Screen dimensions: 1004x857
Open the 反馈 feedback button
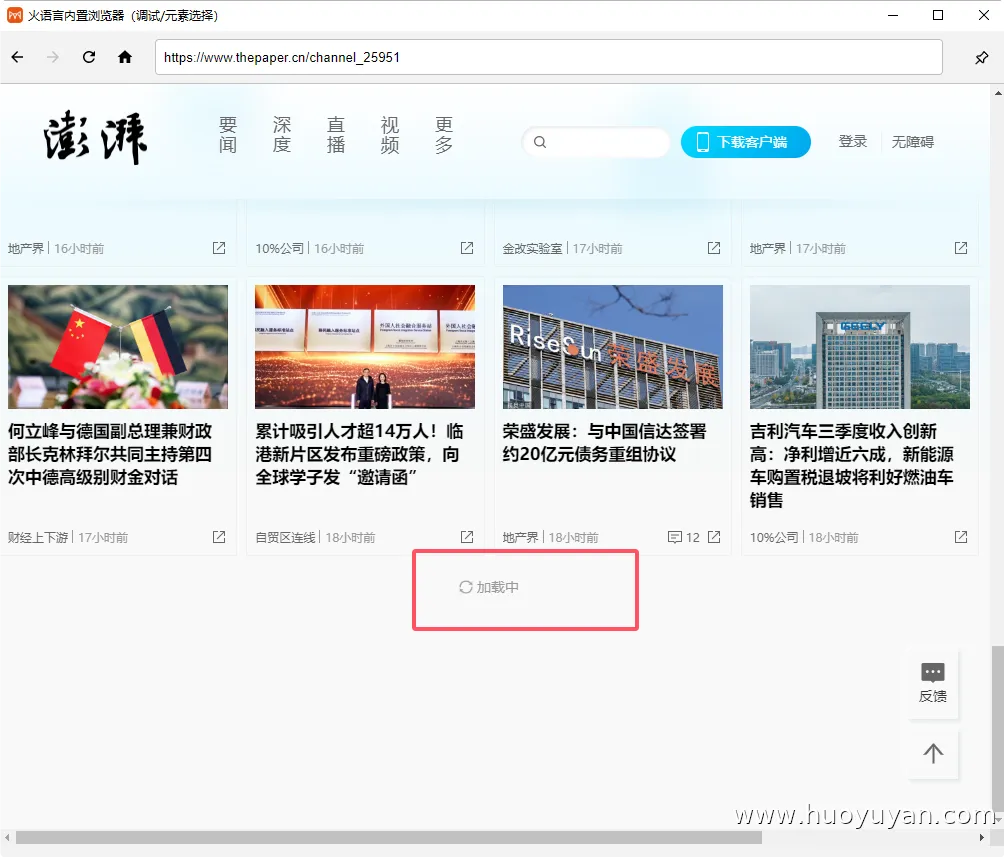(933, 683)
